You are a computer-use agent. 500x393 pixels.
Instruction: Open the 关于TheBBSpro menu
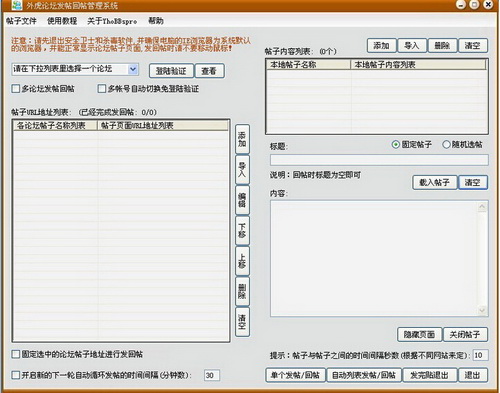click(112, 21)
